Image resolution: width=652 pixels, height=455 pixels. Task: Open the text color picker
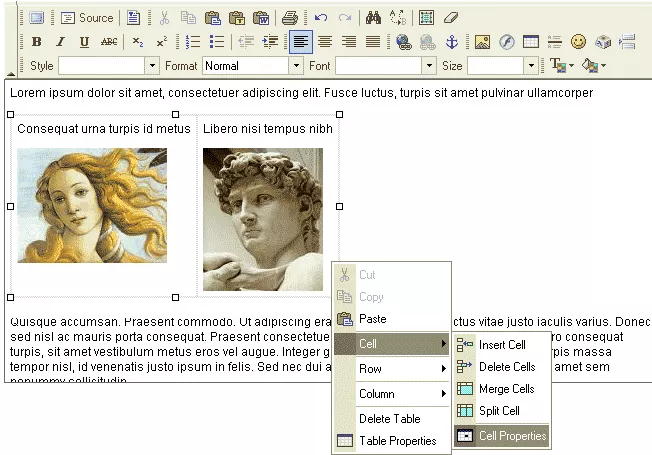coord(562,65)
